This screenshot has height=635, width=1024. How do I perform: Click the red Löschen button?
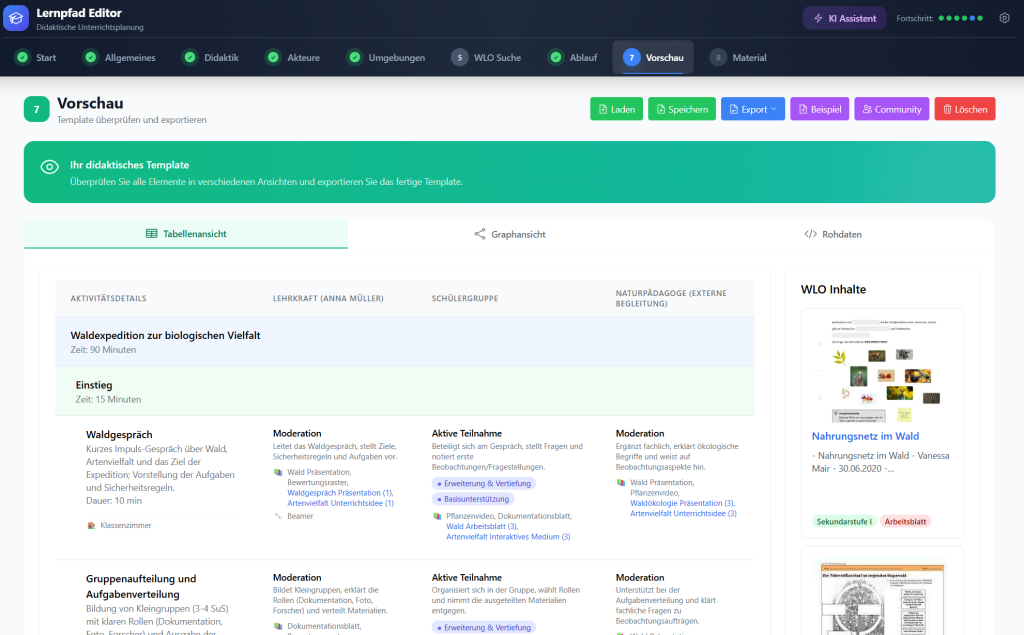(x=965, y=109)
